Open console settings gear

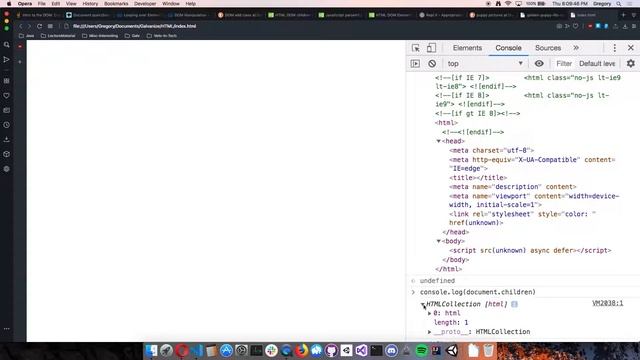(631, 64)
